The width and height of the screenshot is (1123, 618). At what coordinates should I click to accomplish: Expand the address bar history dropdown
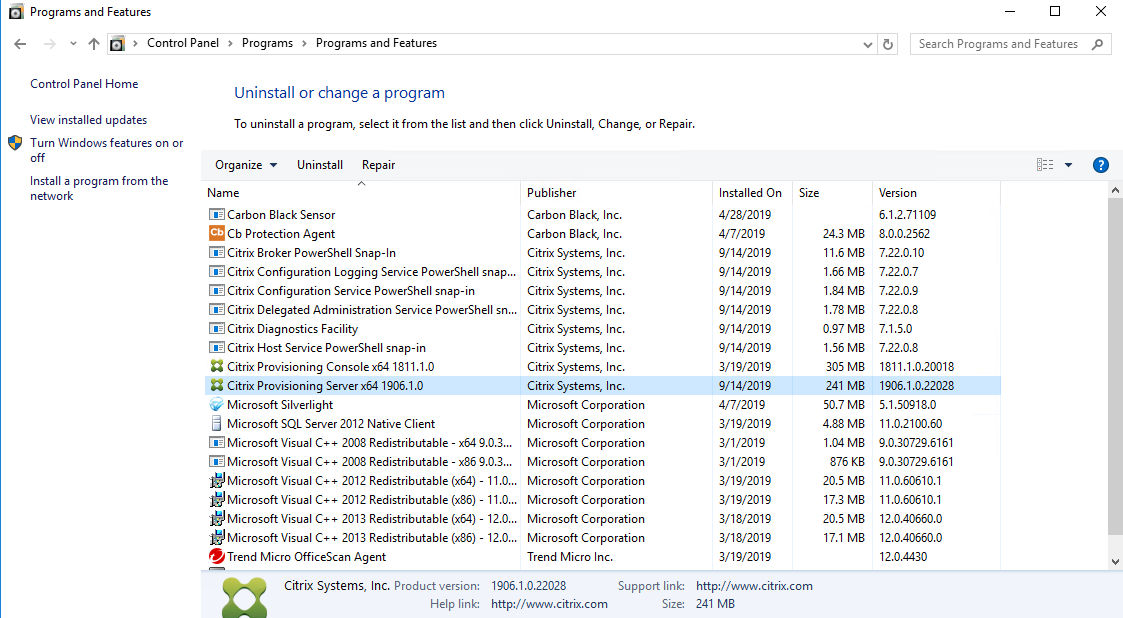[x=868, y=44]
